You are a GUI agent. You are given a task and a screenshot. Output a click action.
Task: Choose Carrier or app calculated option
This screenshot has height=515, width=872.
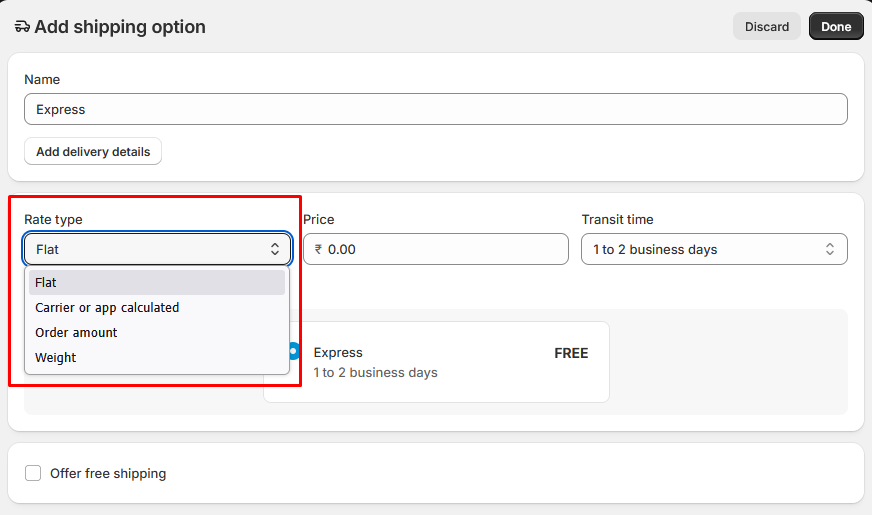click(x=107, y=308)
